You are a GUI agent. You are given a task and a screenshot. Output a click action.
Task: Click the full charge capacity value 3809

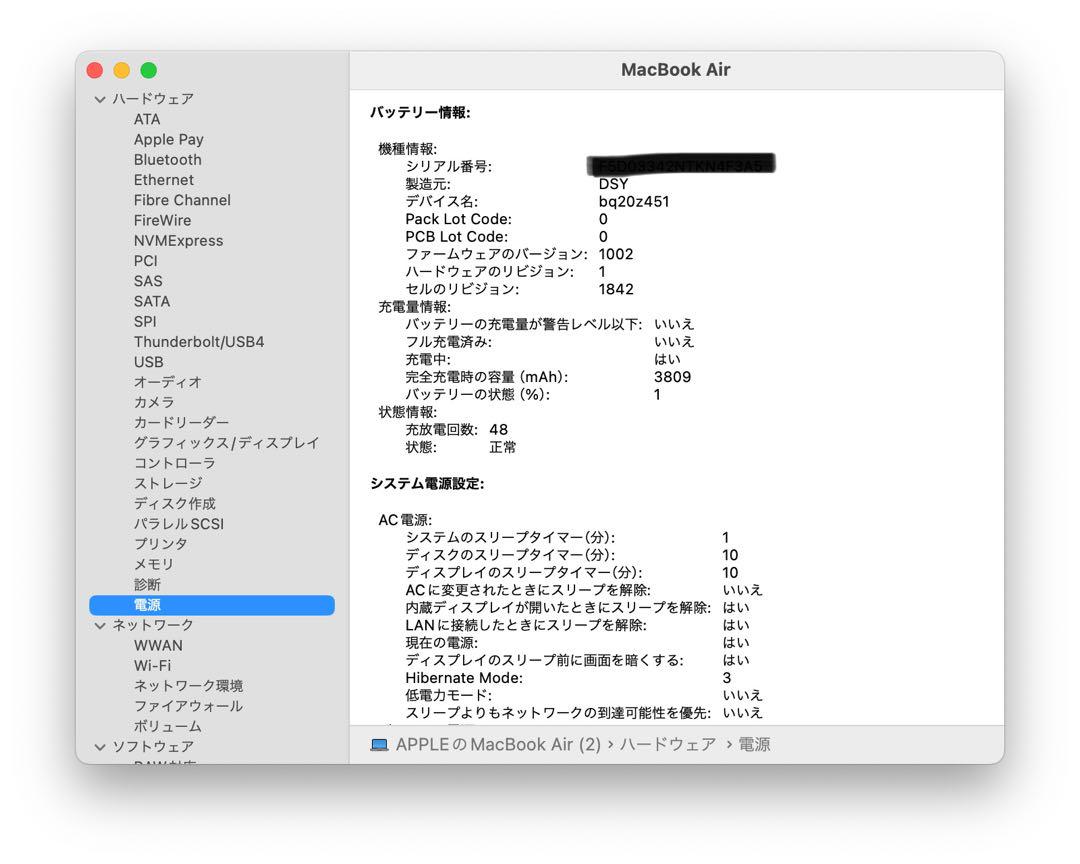(x=672, y=377)
